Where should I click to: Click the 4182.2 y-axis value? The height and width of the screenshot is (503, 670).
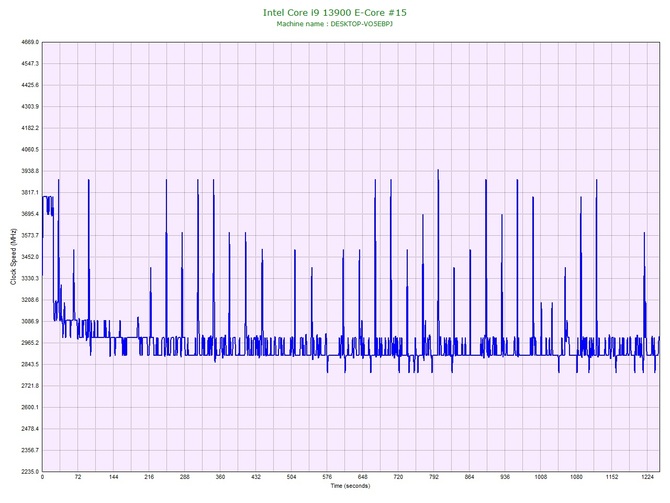[x=30, y=128]
